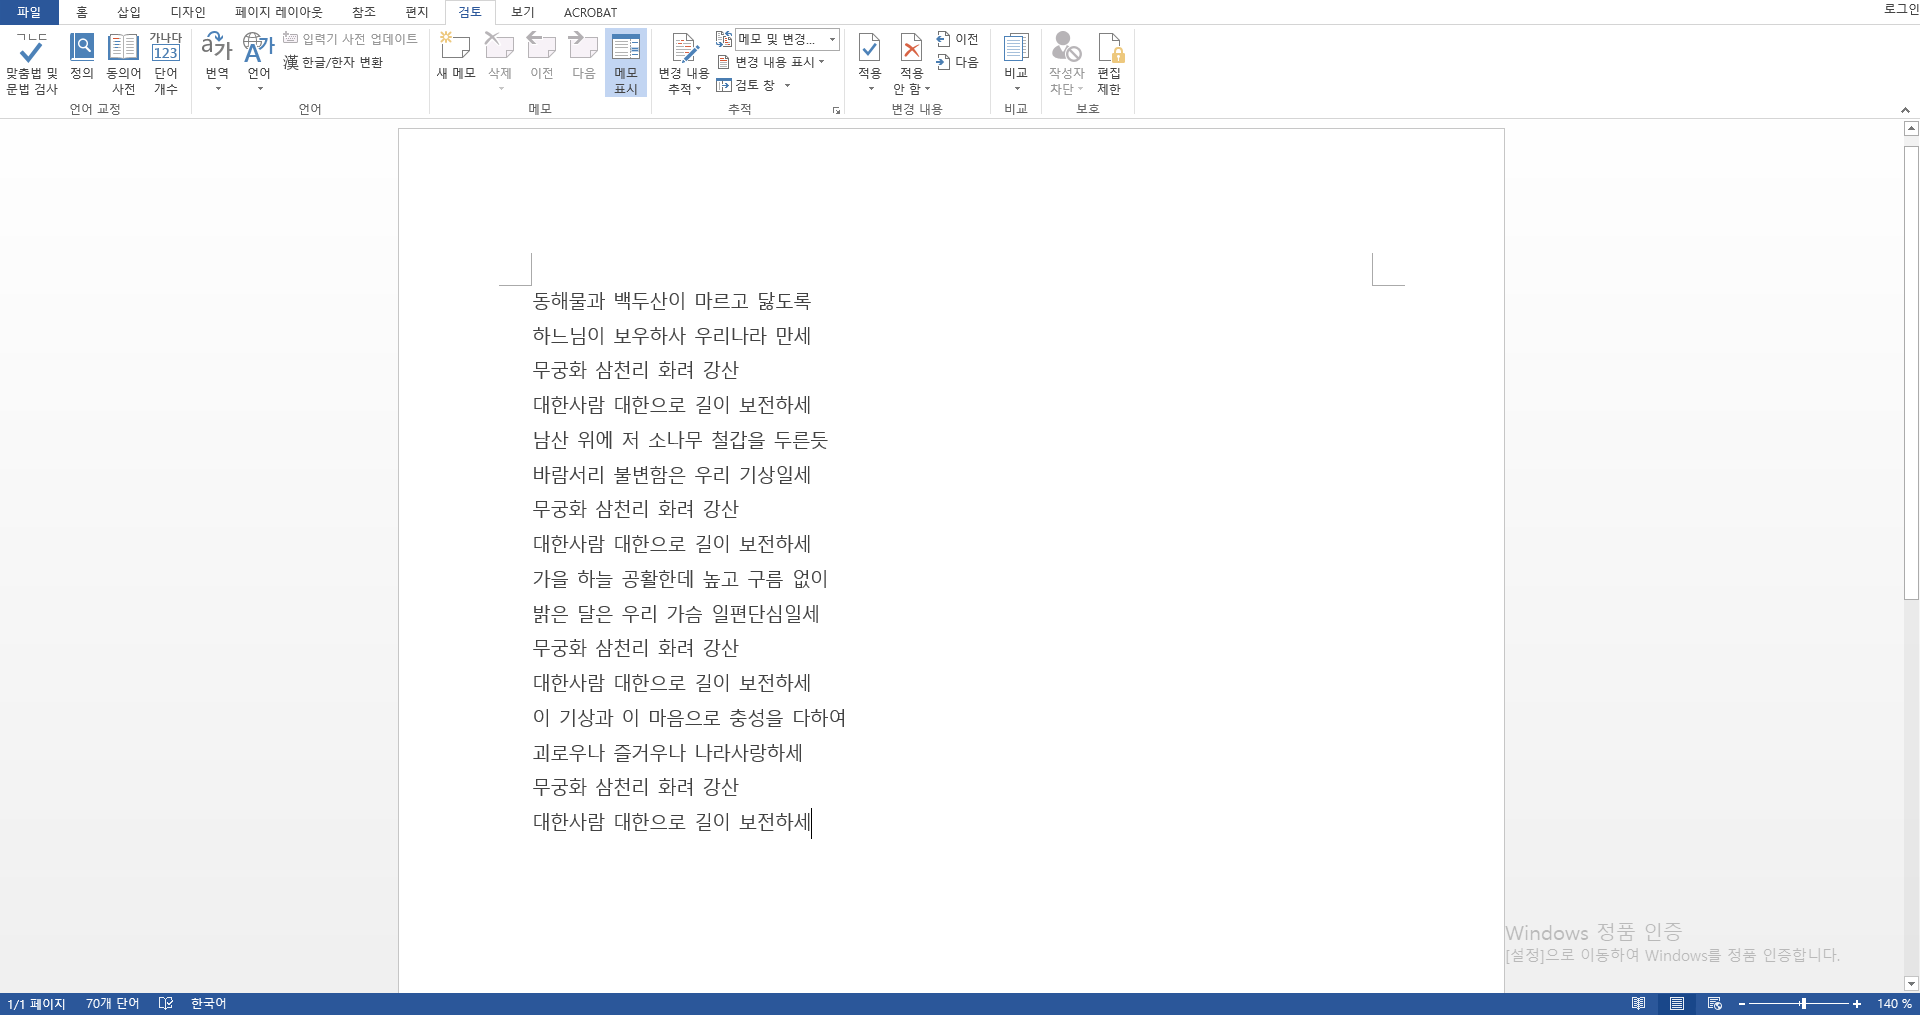Click the proofing errors status bar icon

(x=166, y=1004)
